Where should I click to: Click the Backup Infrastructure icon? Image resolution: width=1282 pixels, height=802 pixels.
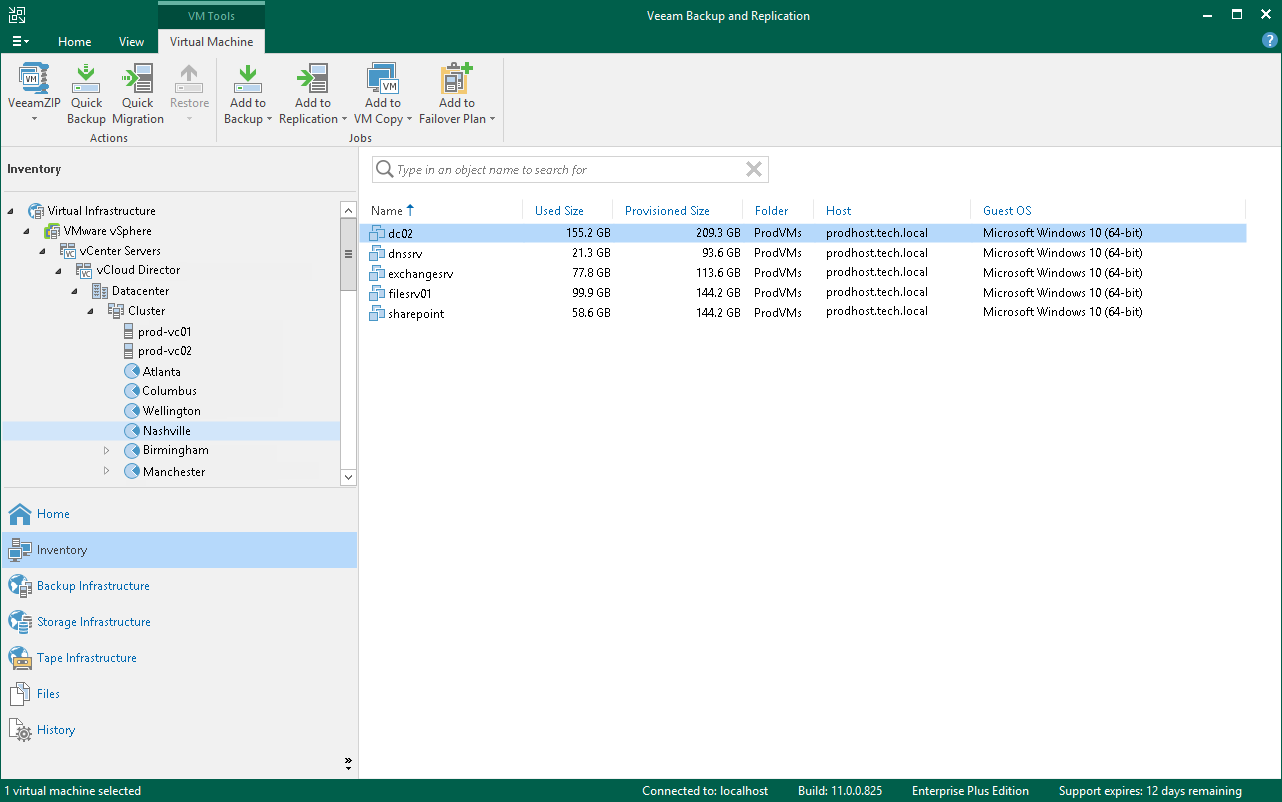[x=20, y=586]
